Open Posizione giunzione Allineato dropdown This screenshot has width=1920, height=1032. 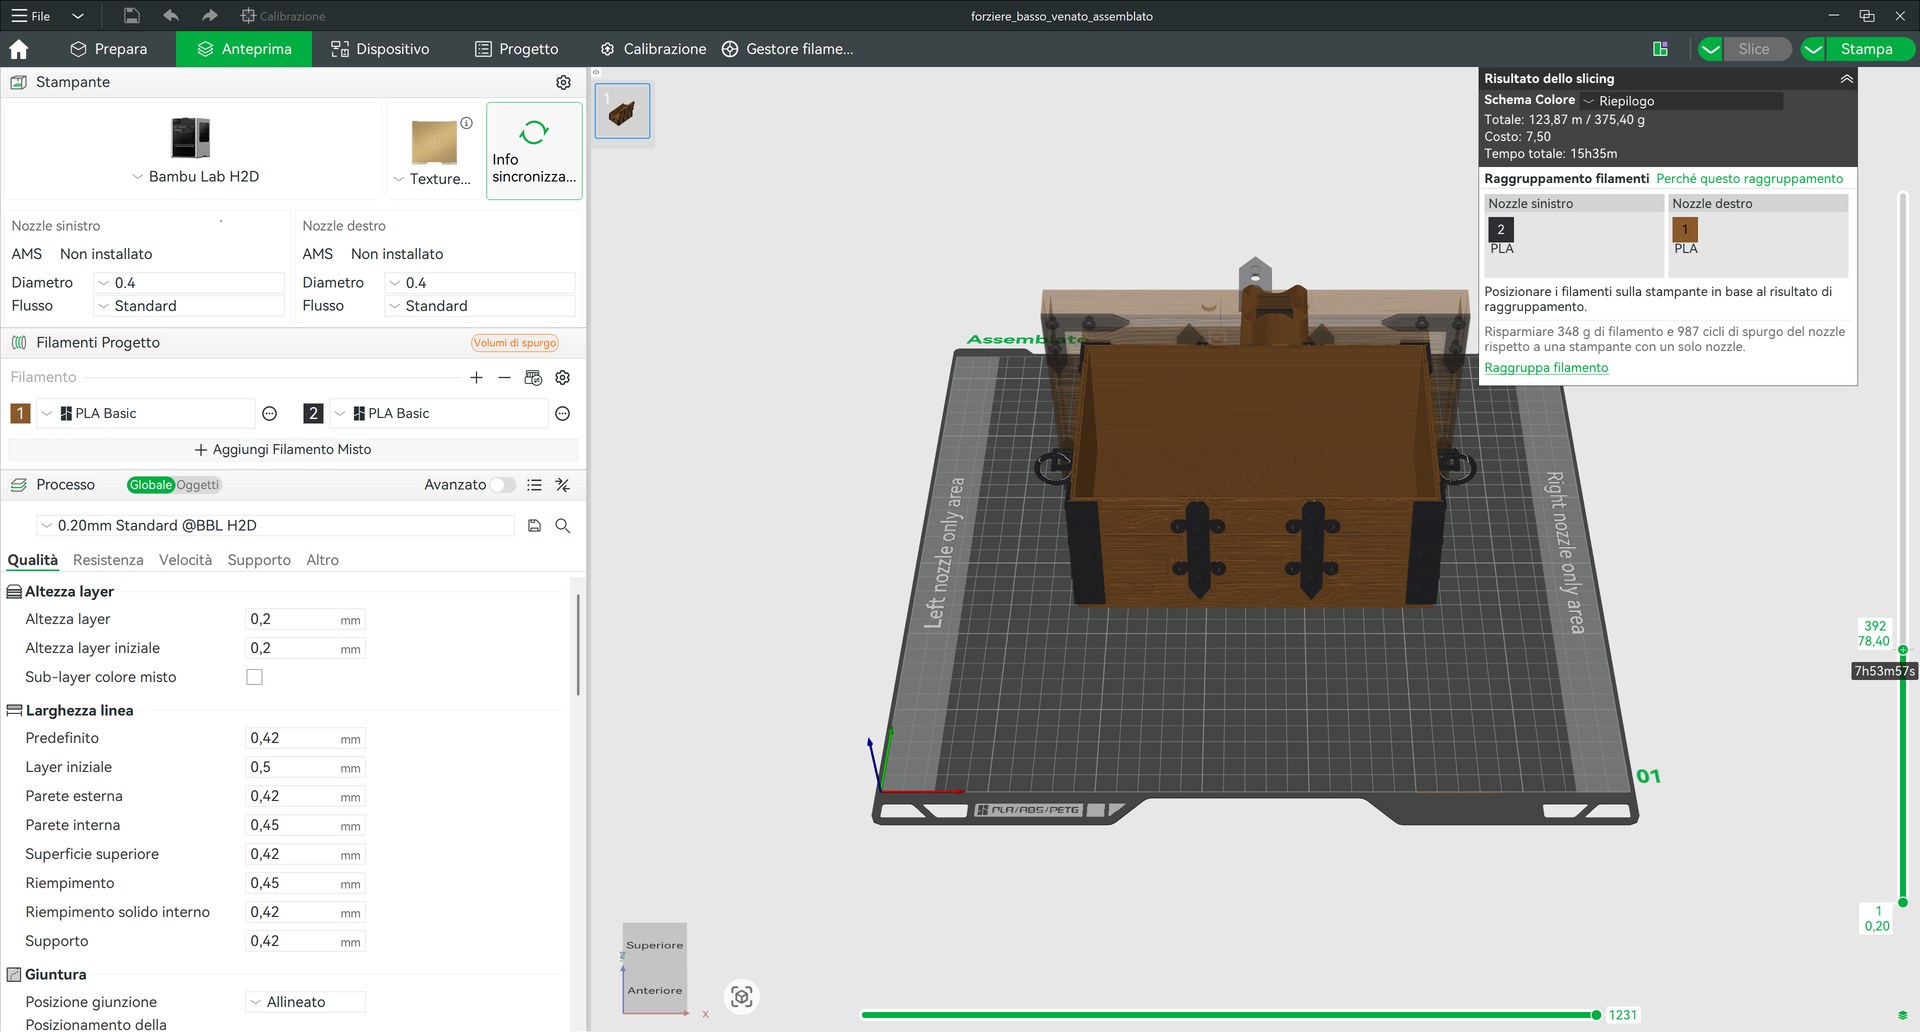305,1002
